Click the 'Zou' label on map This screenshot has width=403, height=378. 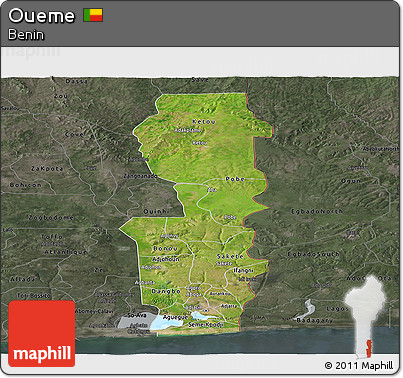61,96
